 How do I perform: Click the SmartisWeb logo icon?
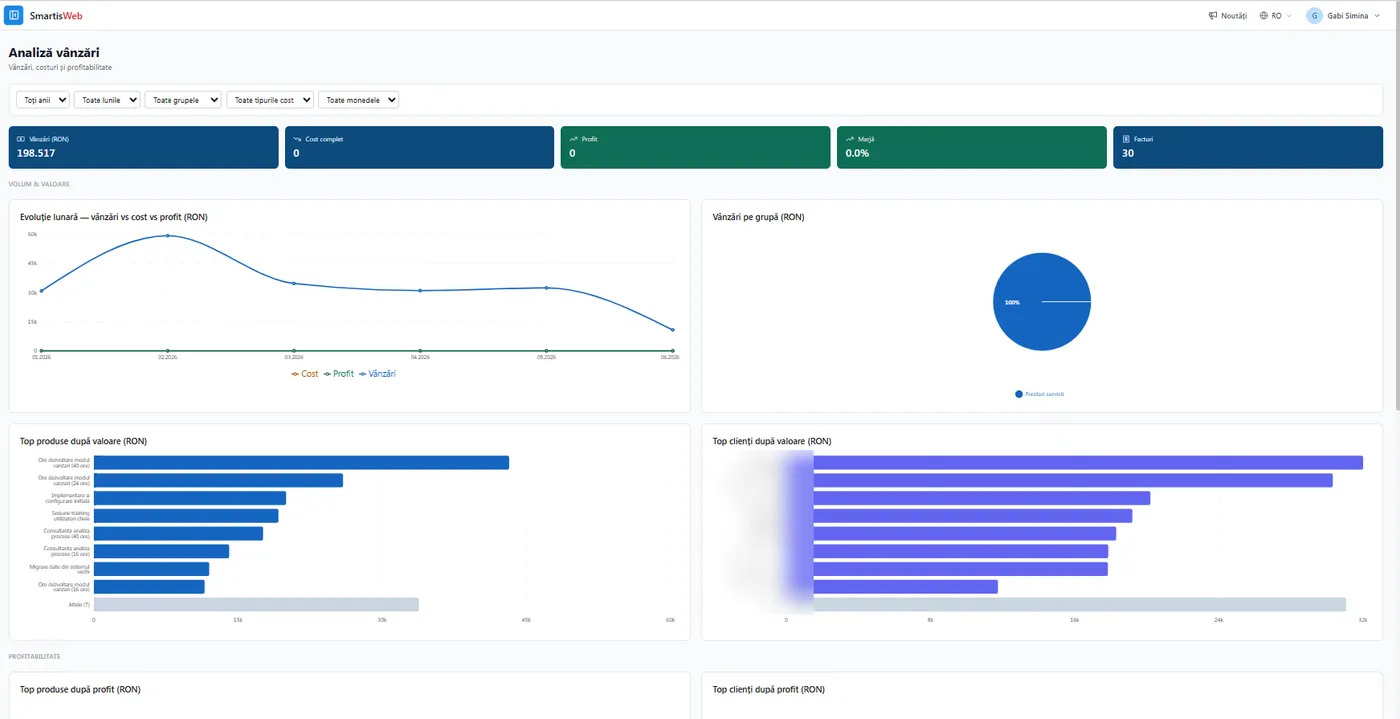[x=14, y=15]
